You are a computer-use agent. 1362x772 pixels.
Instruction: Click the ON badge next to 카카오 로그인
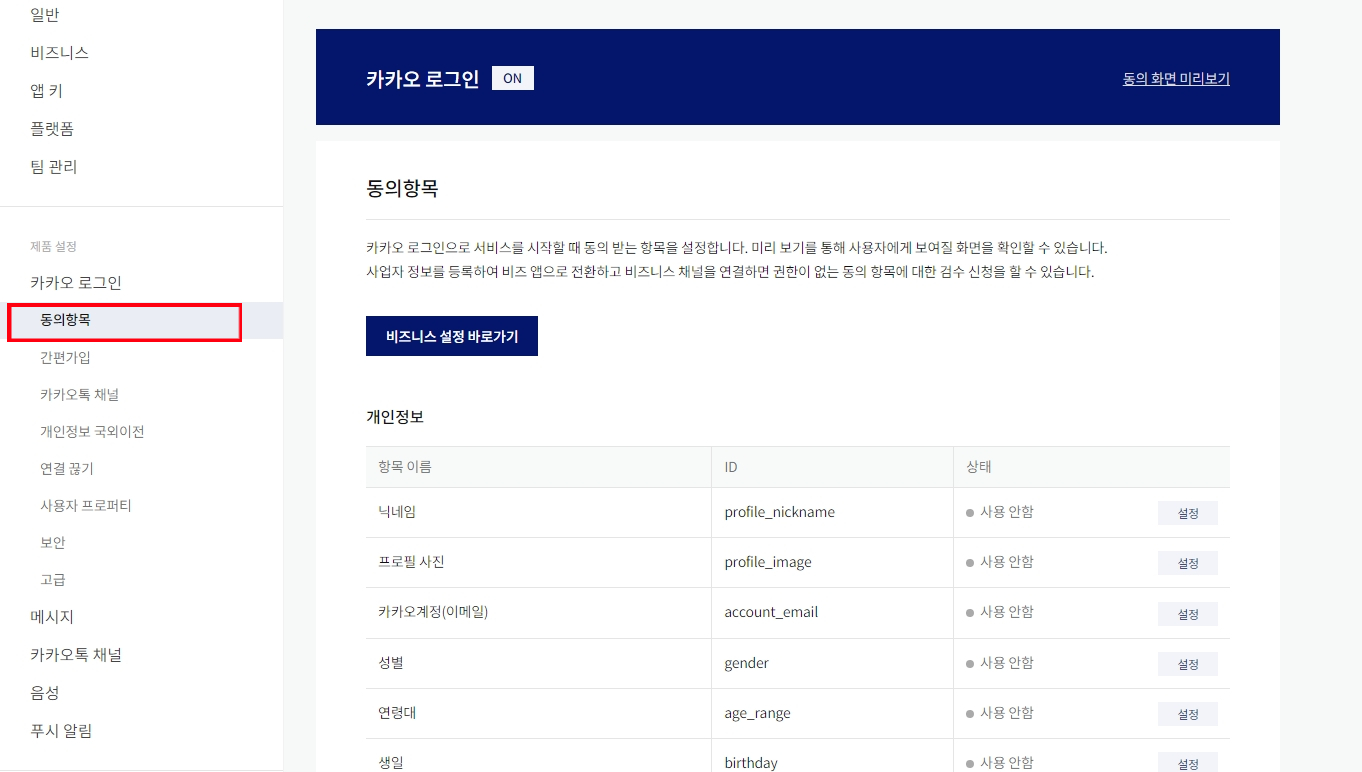click(513, 78)
